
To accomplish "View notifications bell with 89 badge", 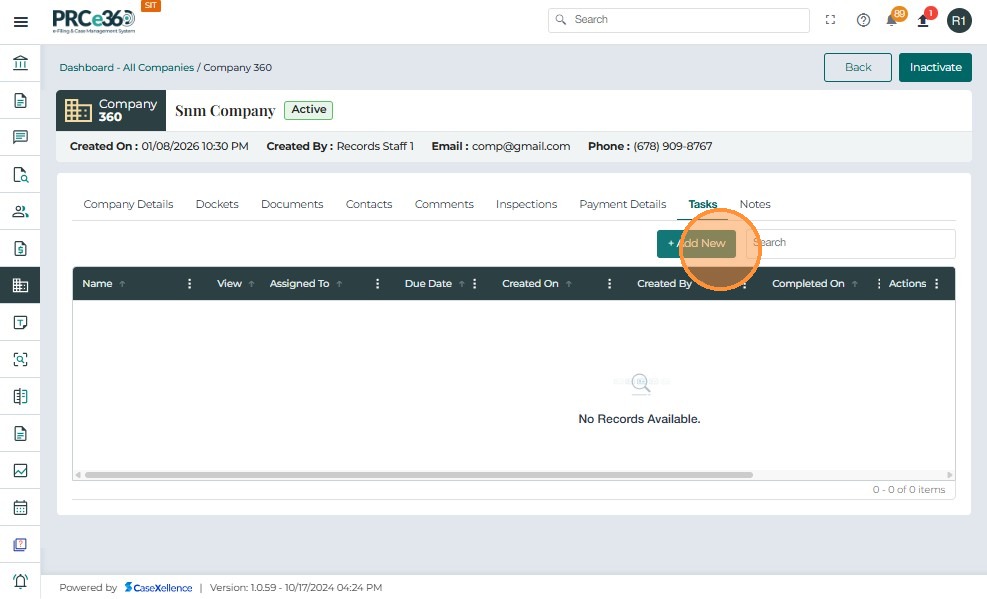I will point(893,20).
